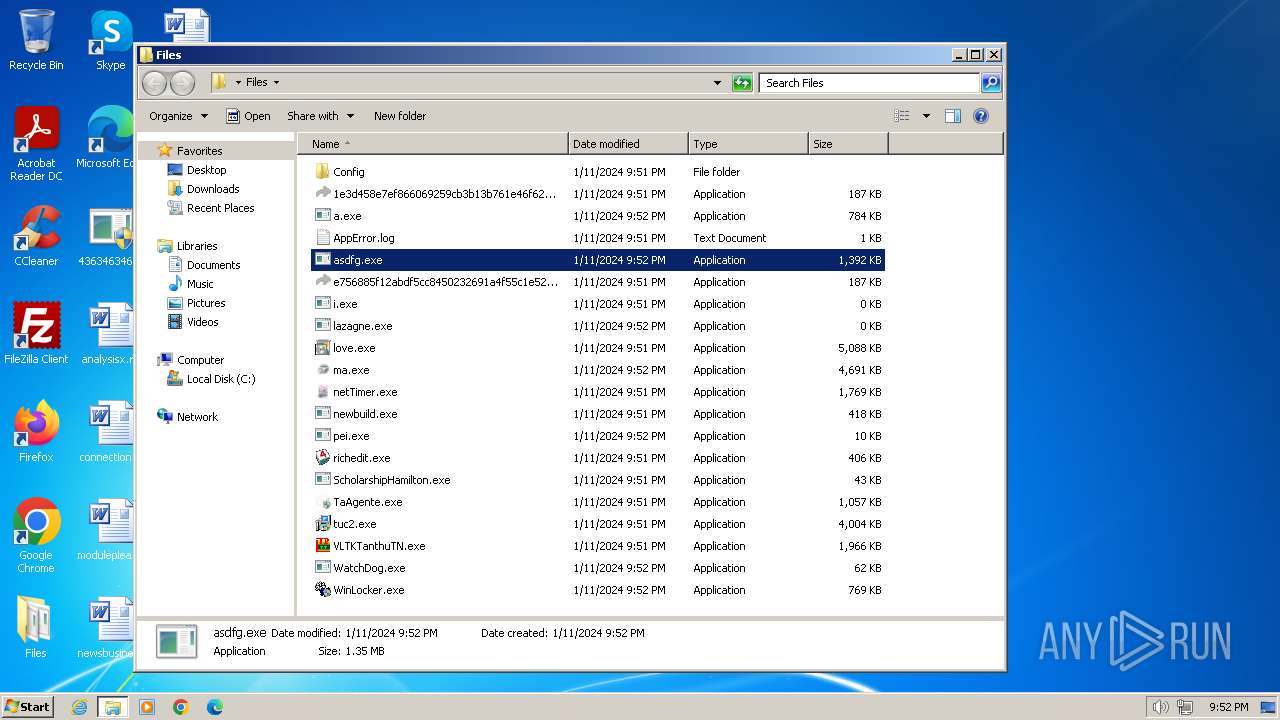Click the Open toolbar button
Screen dimensions: 1280x720
pyautogui.click(x=248, y=116)
